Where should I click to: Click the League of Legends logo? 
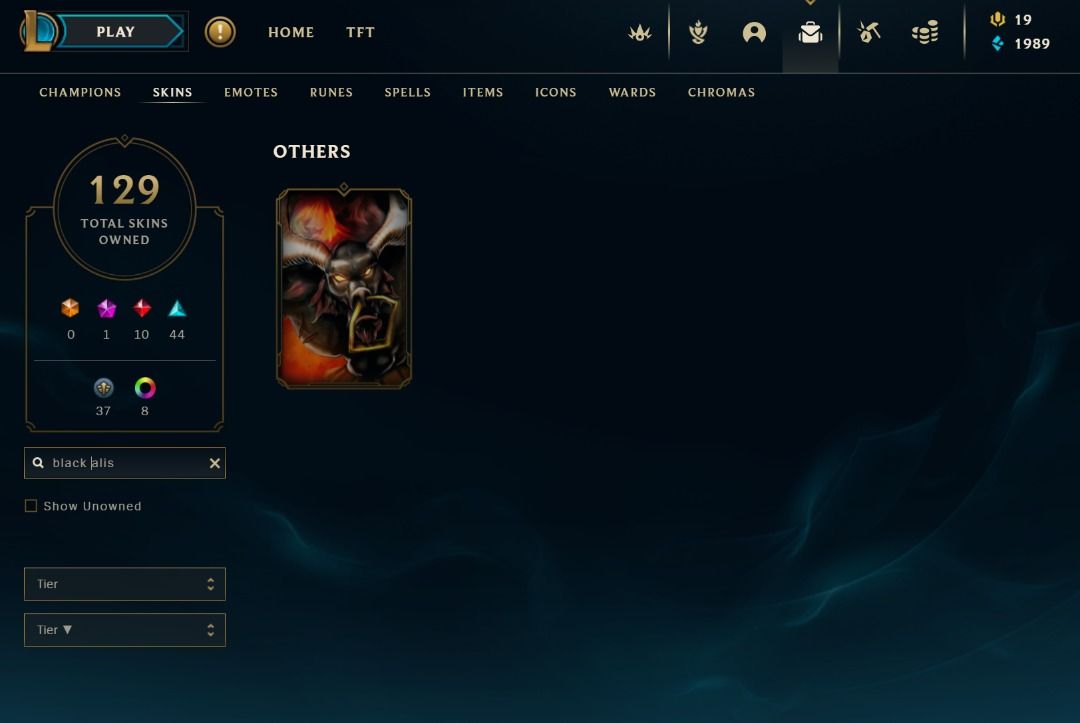click(39, 31)
